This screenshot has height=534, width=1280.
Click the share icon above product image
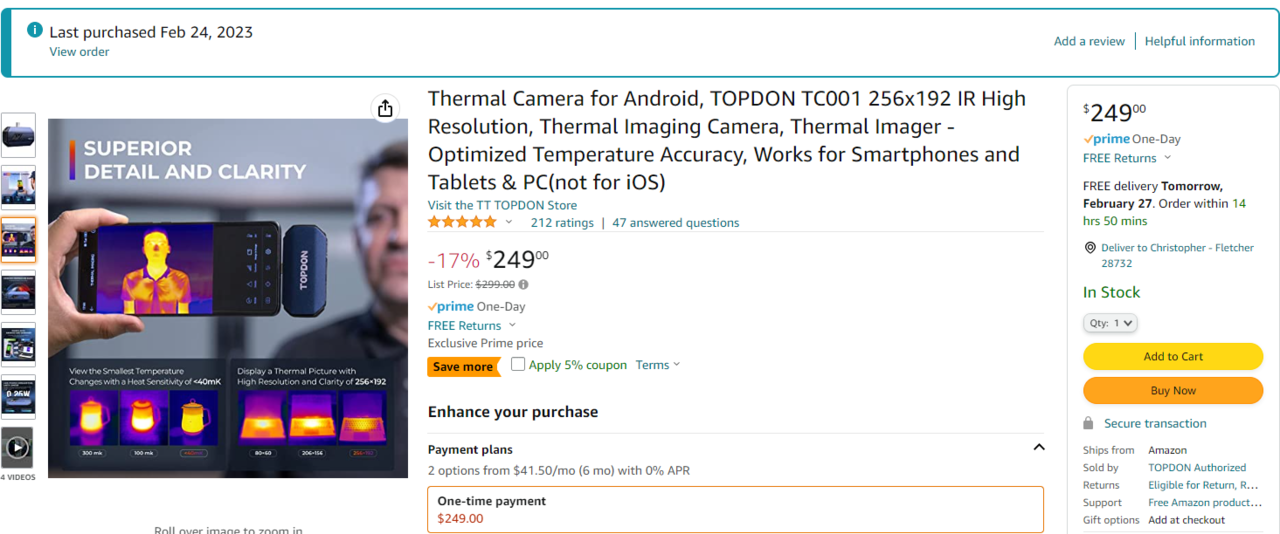(x=386, y=109)
